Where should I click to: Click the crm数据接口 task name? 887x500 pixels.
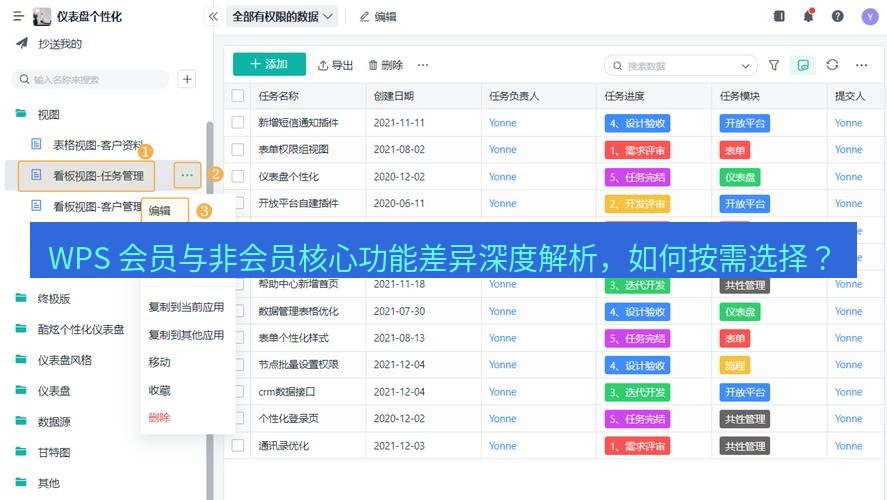point(287,391)
